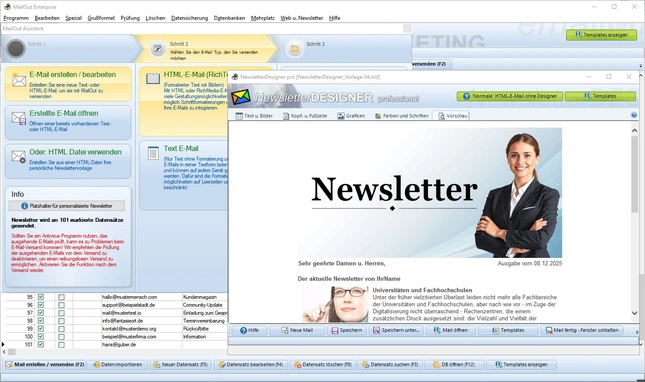The image size is (645, 382).
Task: Click green Templates button in designer header
Action: [x=600, y=96]
